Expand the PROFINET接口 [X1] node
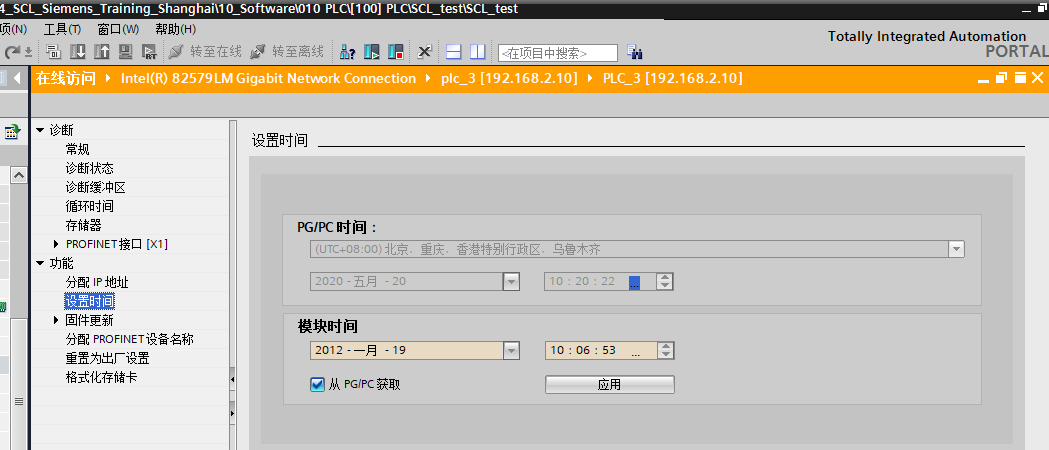Screen dimensions: 1049x450 click(56, 244)
